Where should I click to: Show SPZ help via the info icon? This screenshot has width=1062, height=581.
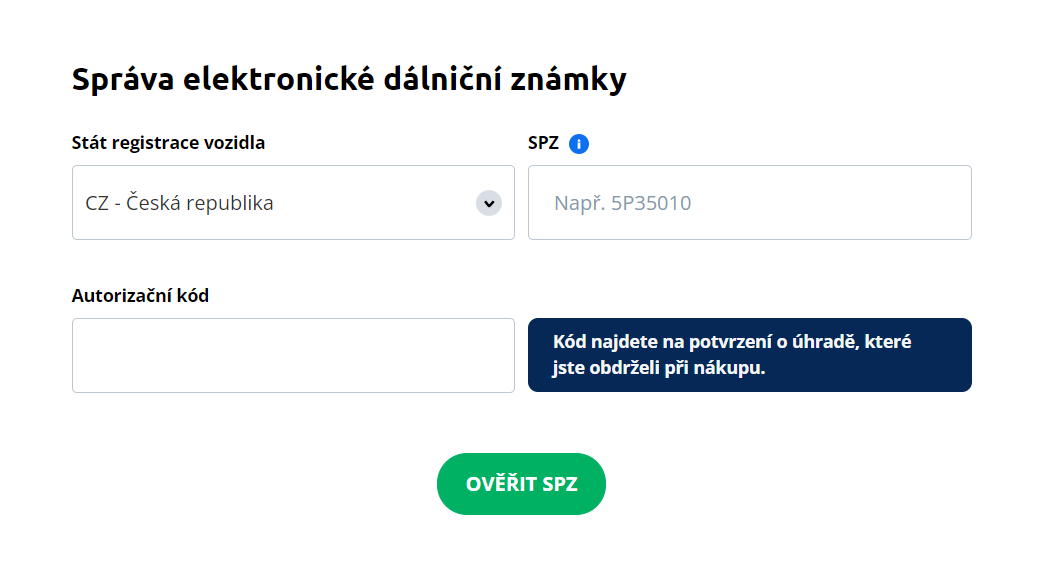coord(578,144)
